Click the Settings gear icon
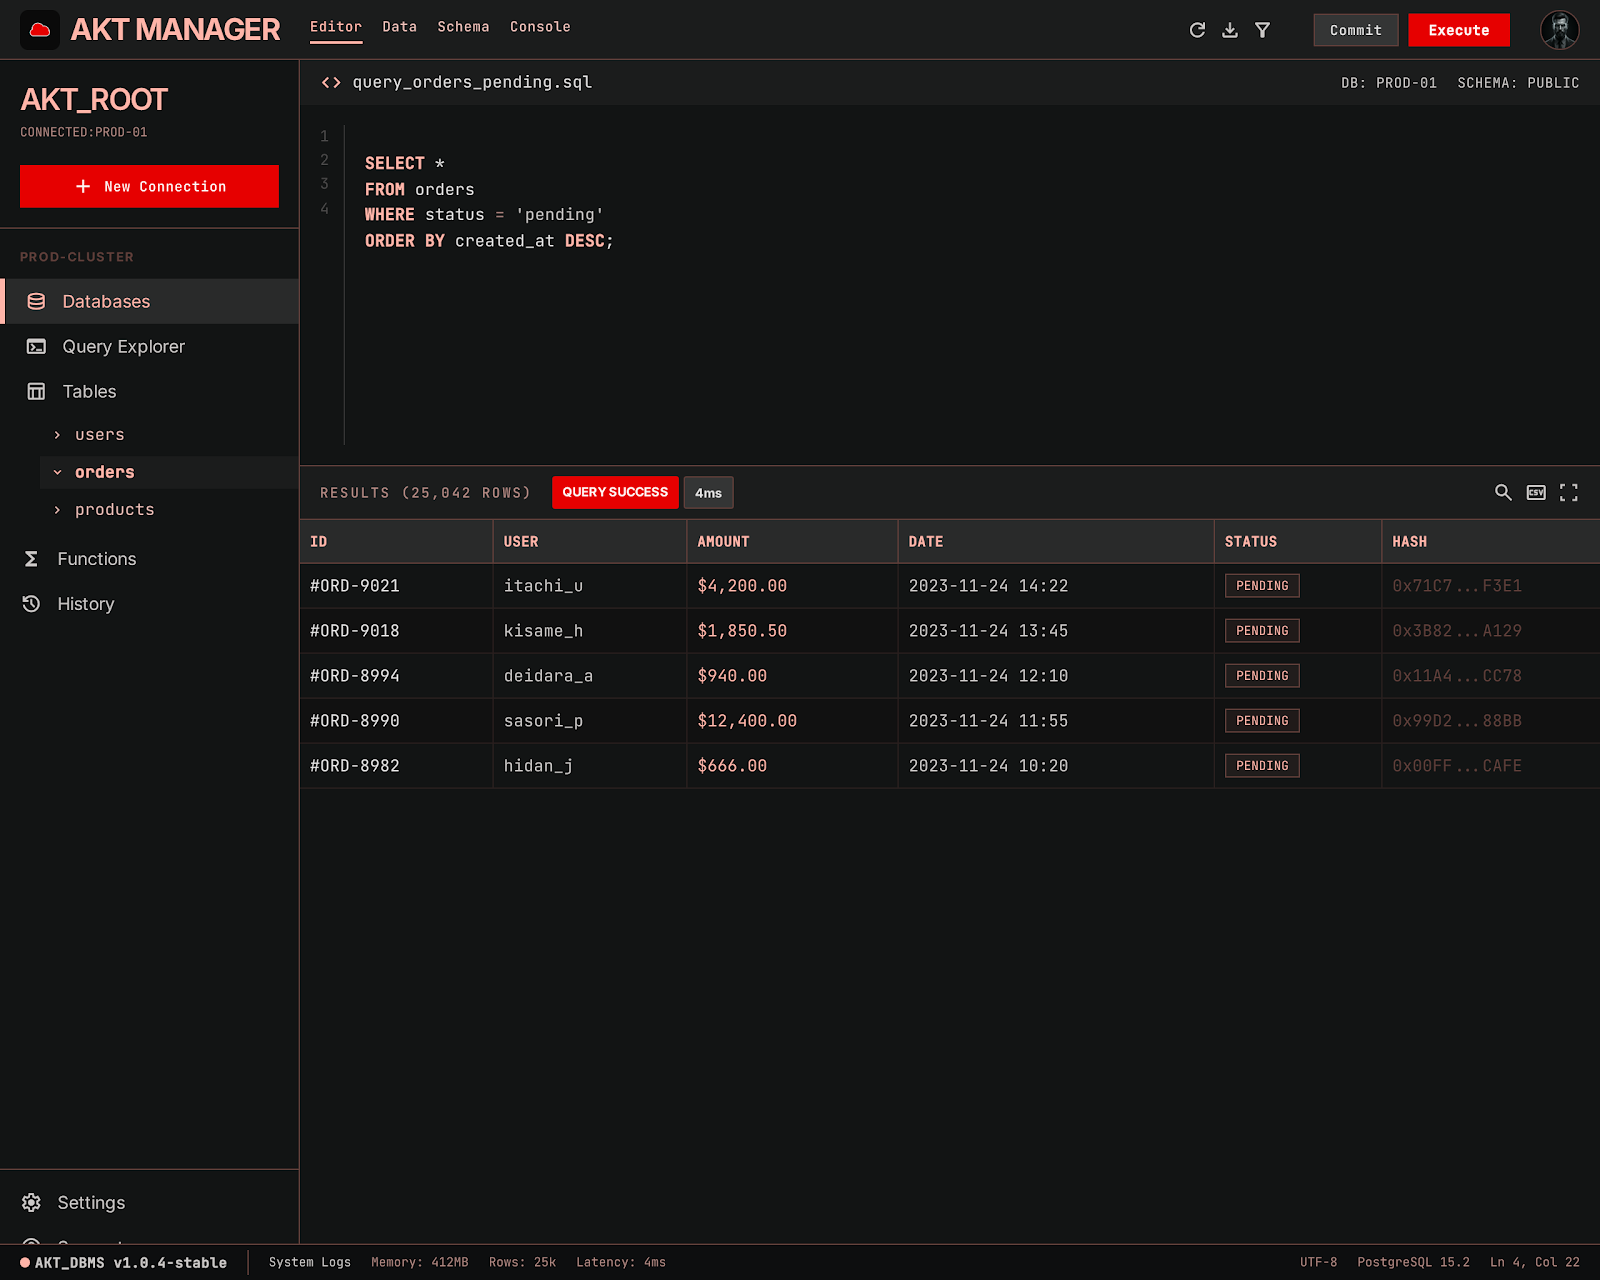 (31, 1202)
